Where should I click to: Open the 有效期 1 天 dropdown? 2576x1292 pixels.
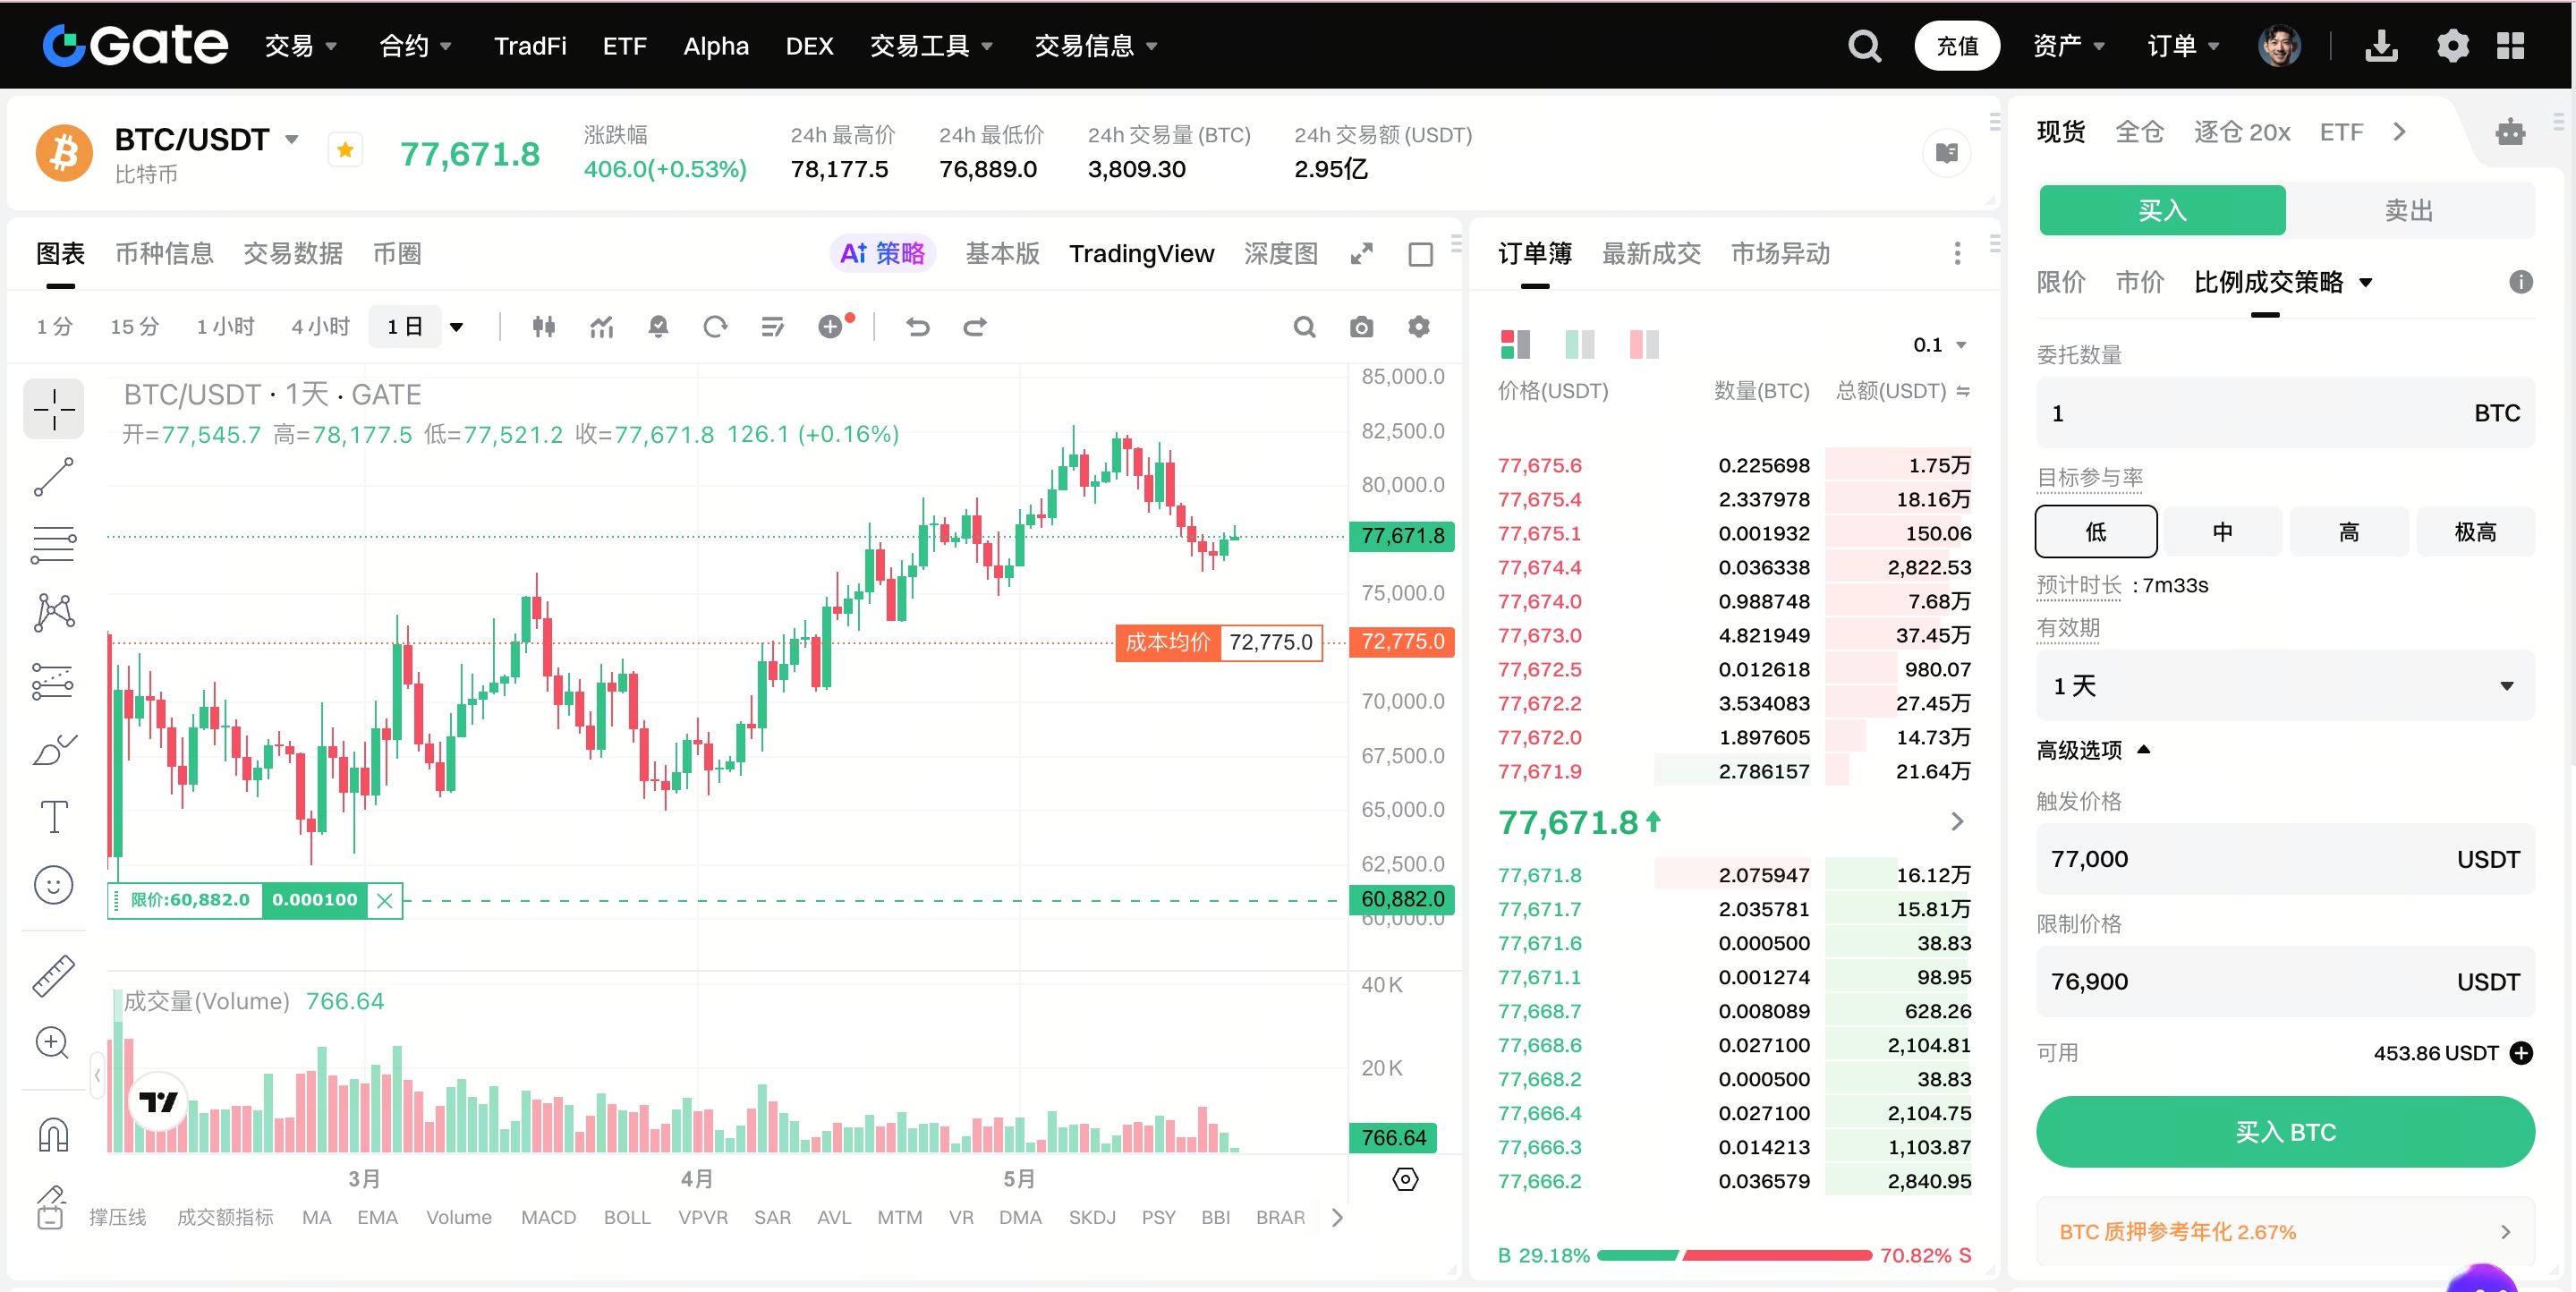tap(2285, 685)
